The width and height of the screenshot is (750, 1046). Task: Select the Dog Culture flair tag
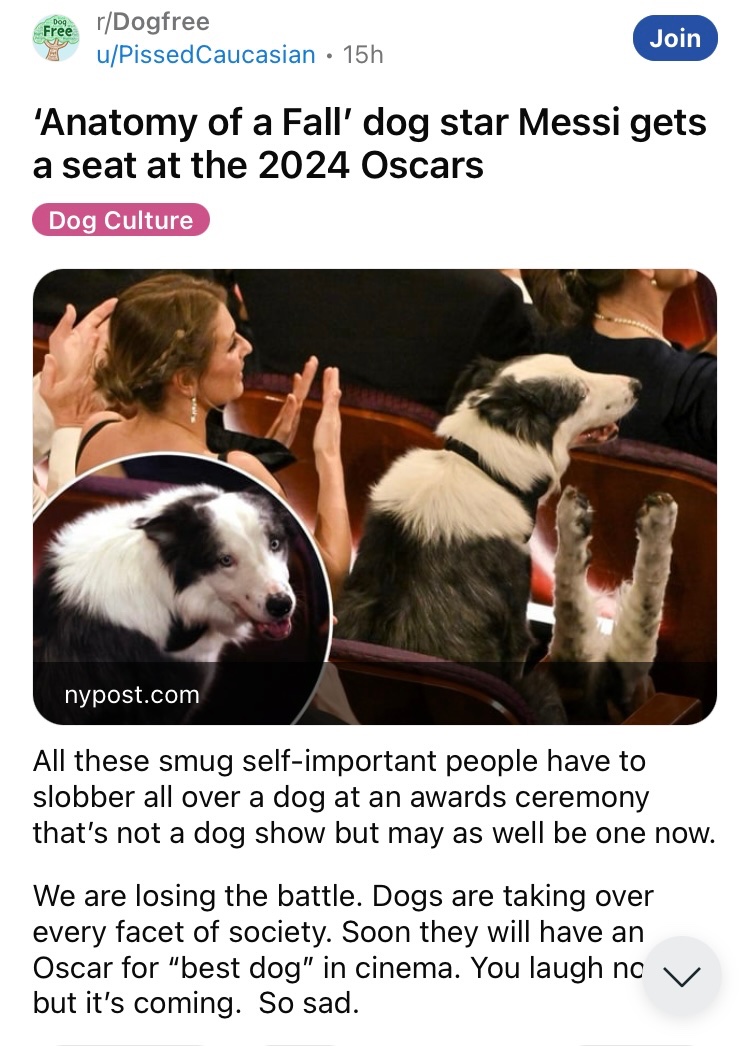(121, 220)
